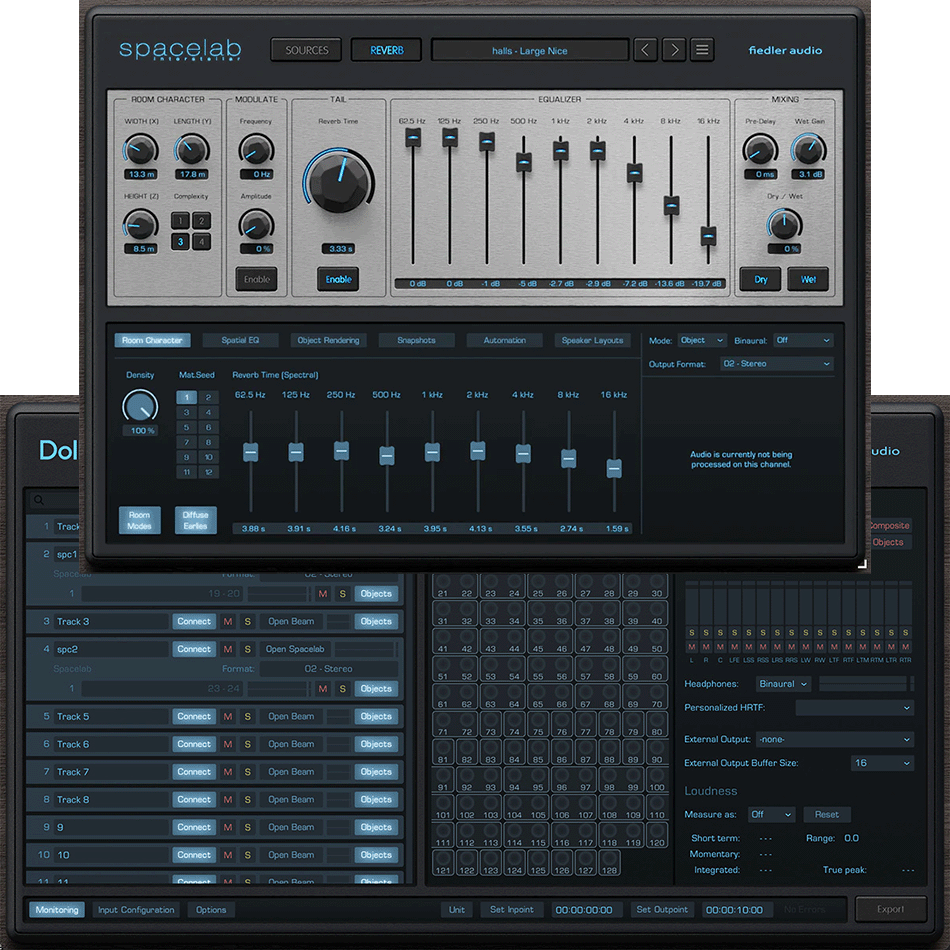950x950 pixels.
Task: Open Headphones dropdown set to Binaural
Action: (x=783, y=684)
